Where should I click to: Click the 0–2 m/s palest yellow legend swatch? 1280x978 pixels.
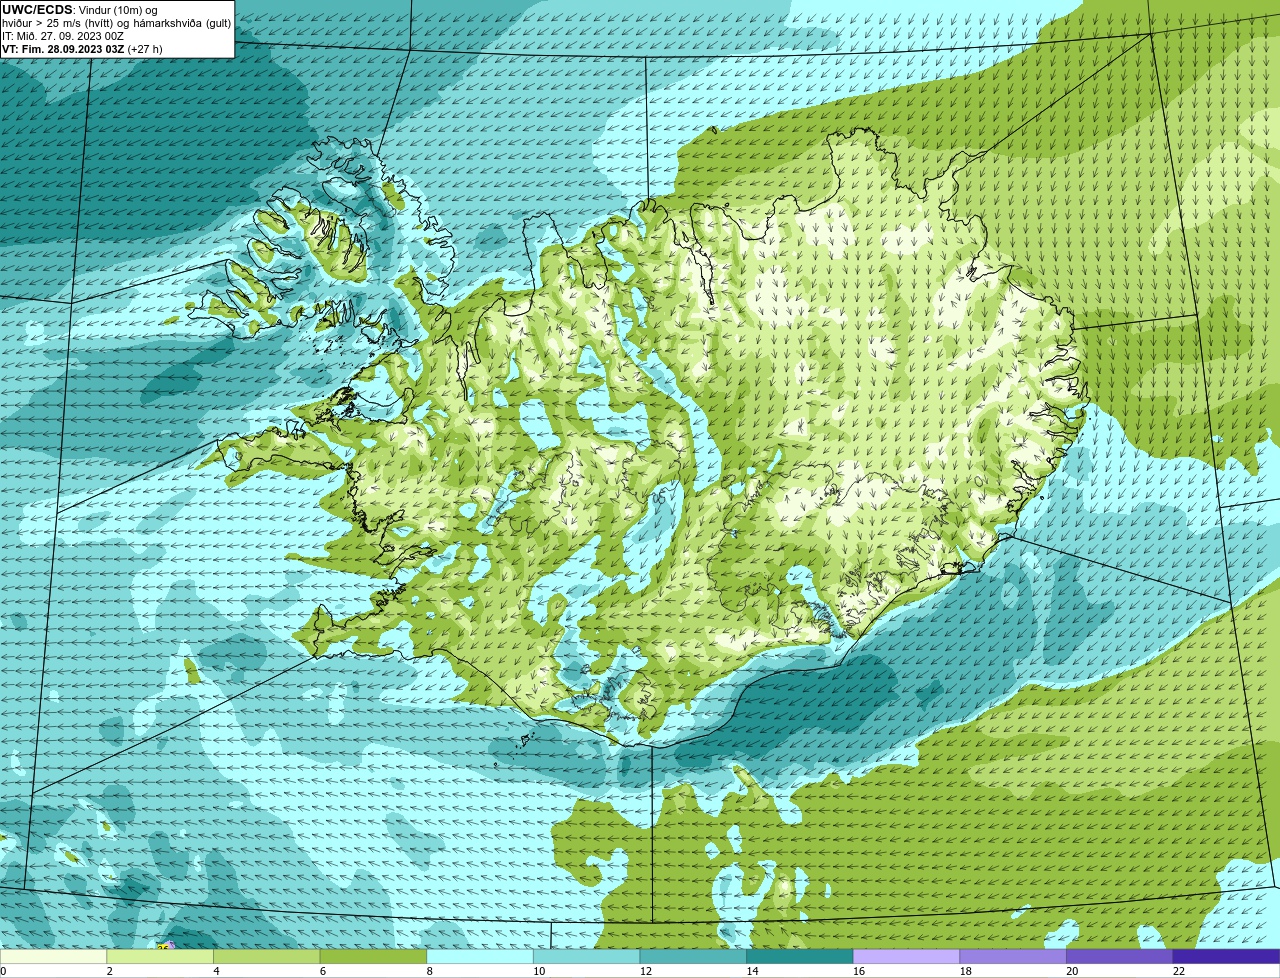53,956
